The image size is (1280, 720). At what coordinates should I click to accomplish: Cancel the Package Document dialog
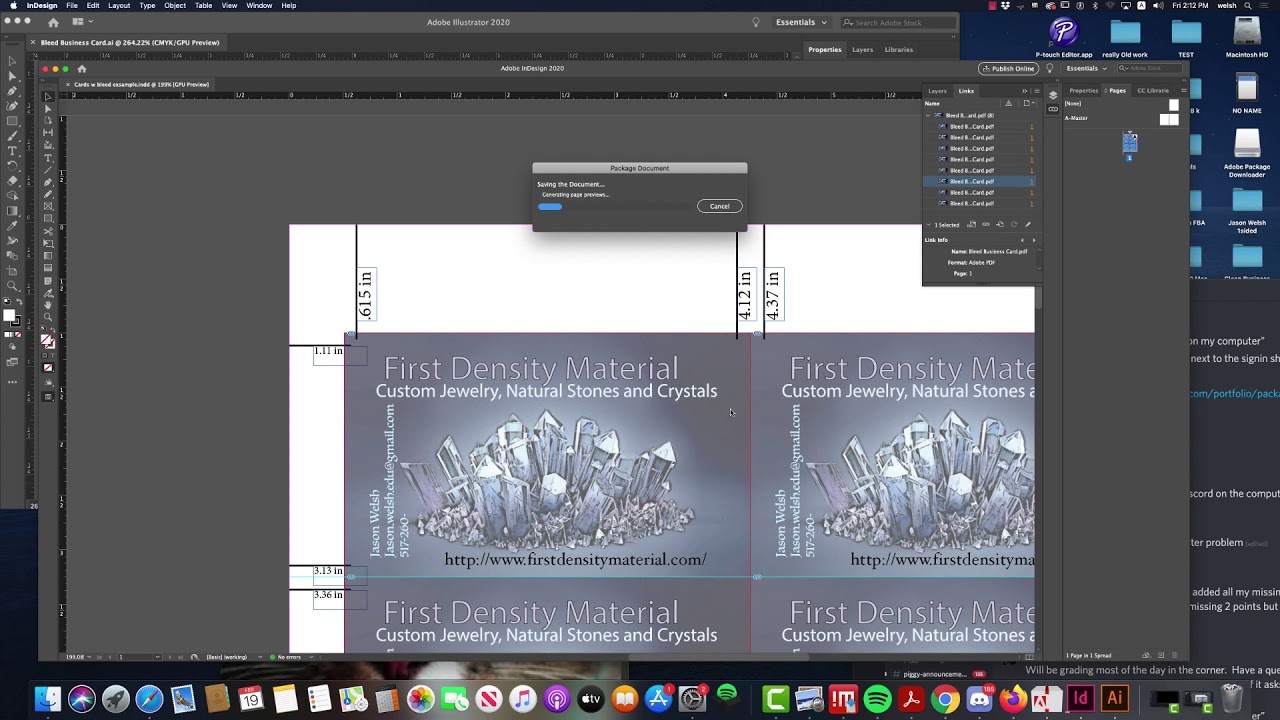tap(719, 206)
